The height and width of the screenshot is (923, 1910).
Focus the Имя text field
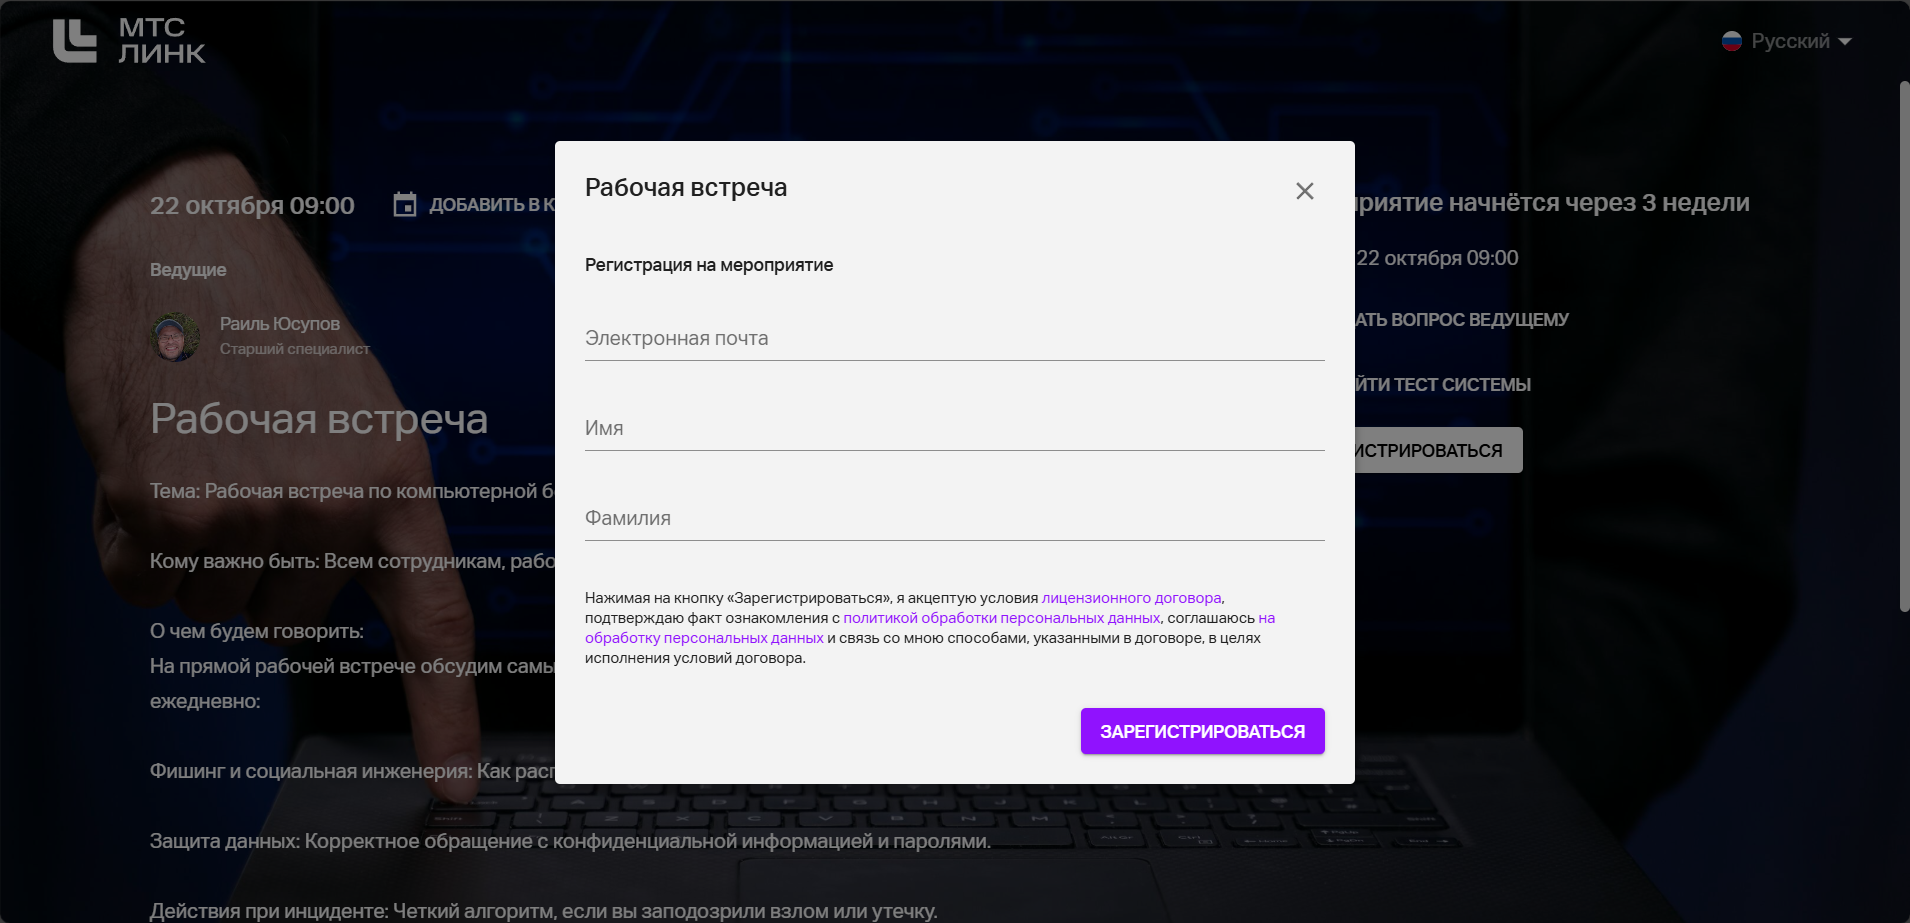click(x=954, y=429)
